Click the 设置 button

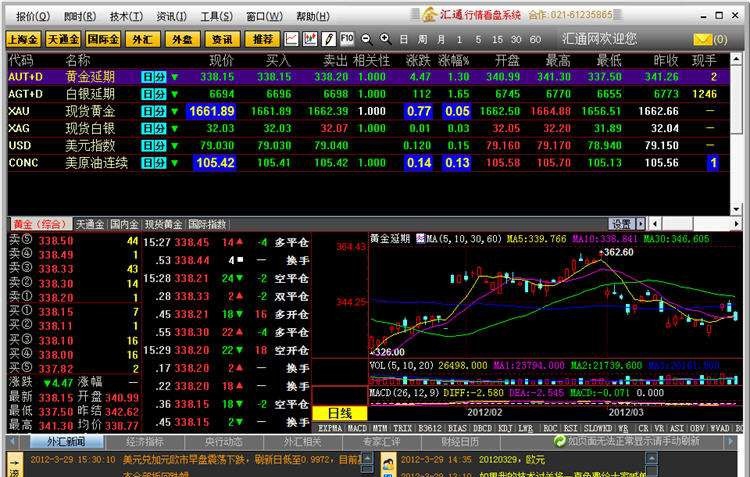622,223
